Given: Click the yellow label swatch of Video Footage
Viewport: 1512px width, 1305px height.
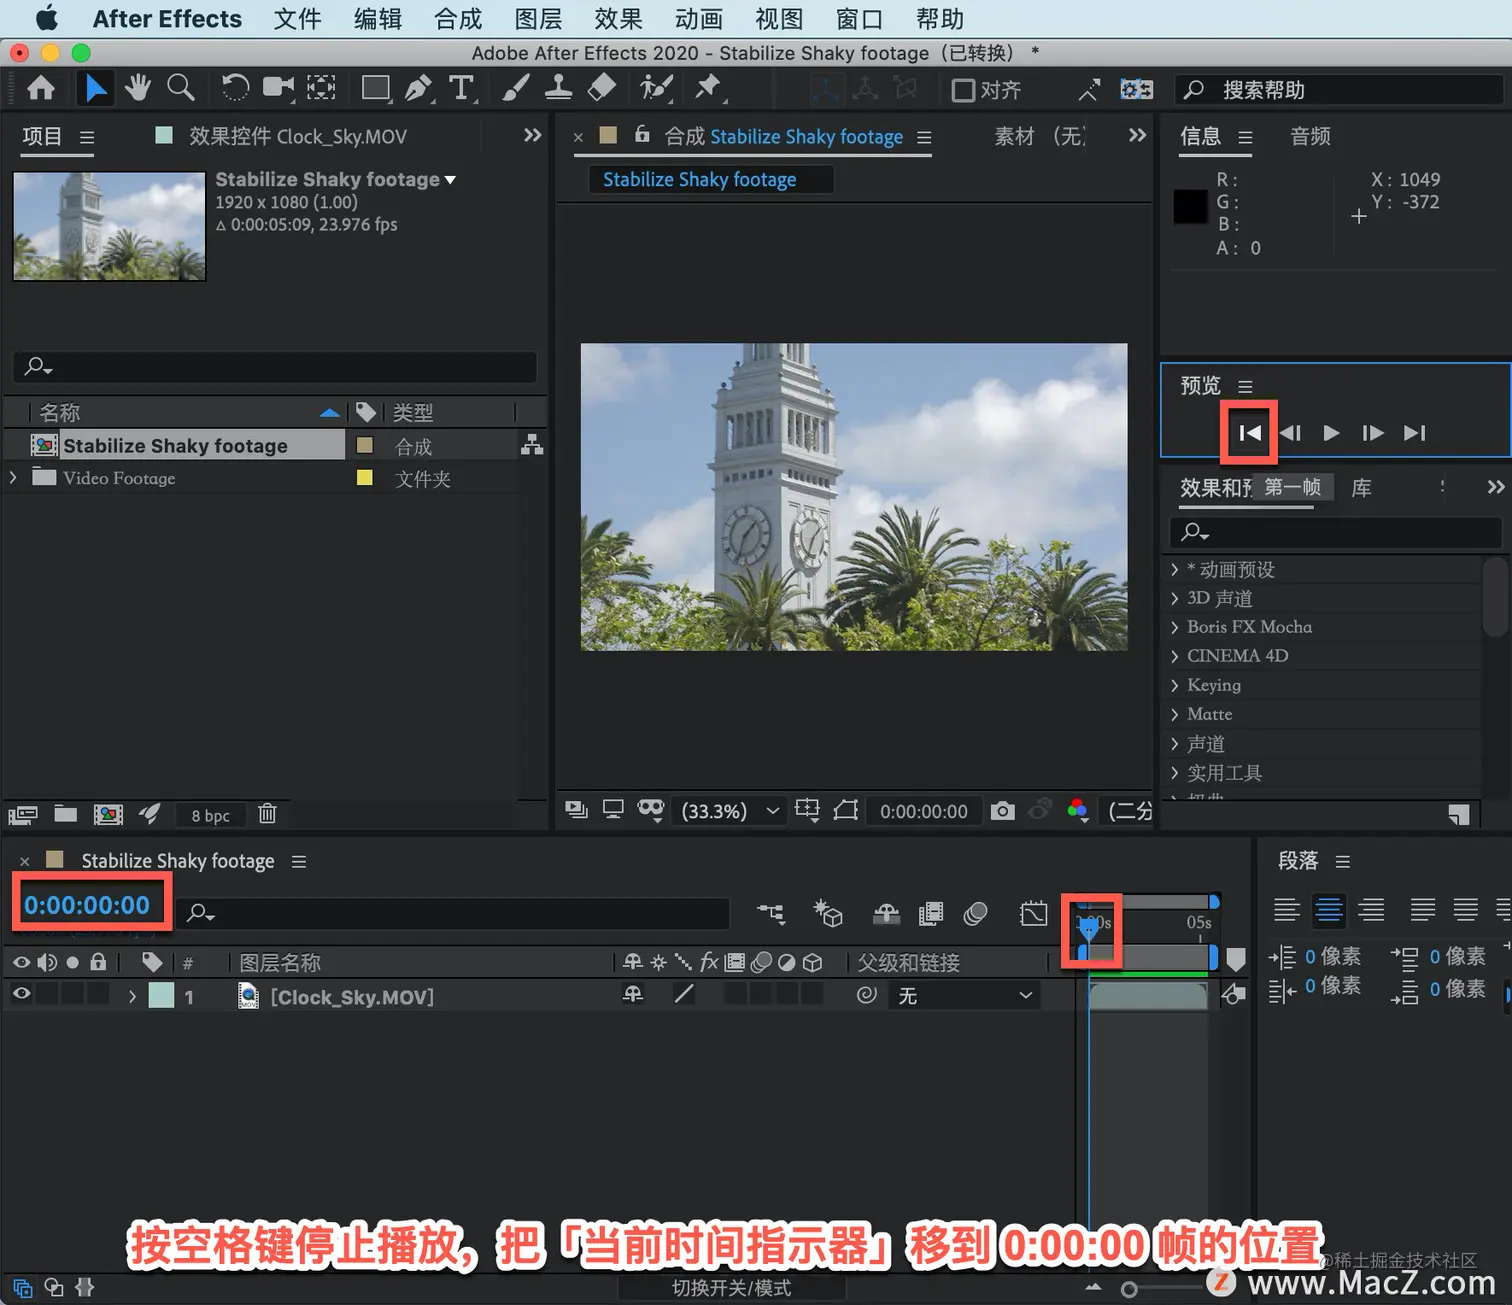Looking at the screenshot, I should pos(365,478).
